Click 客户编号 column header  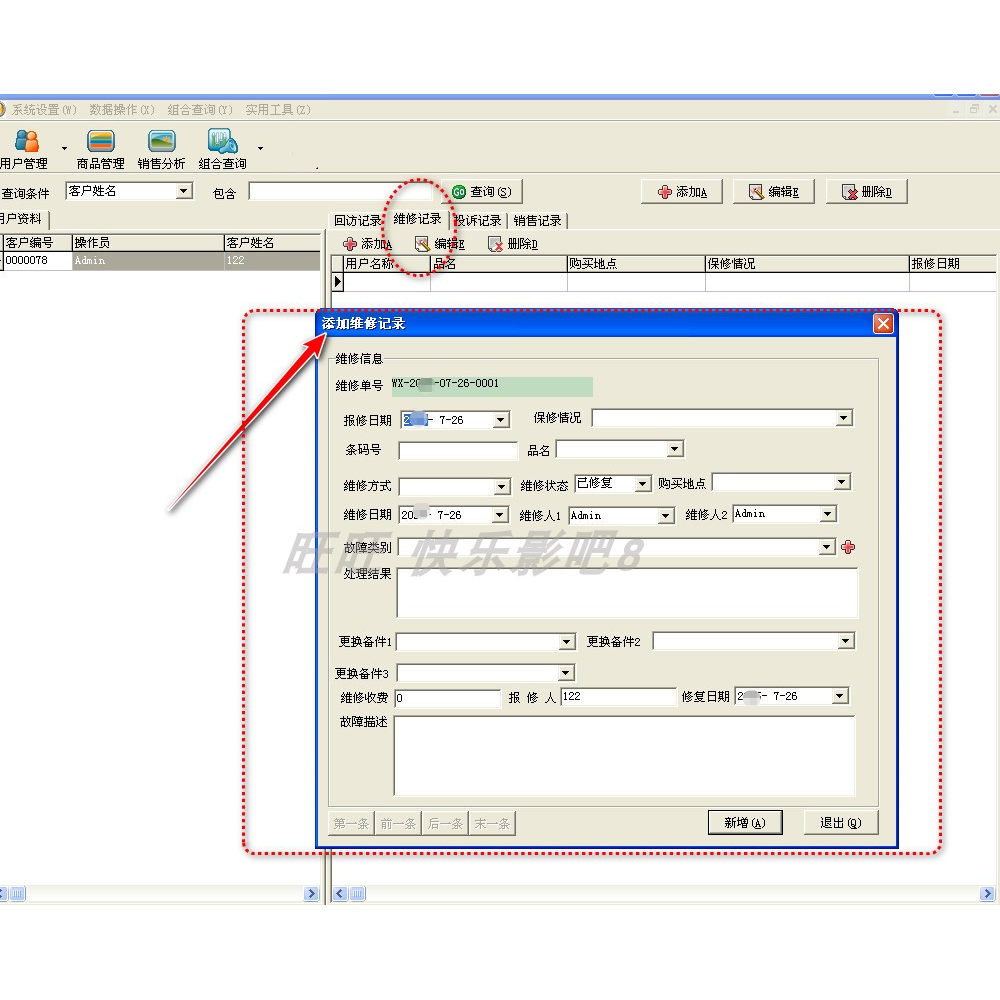coord(37,242)
